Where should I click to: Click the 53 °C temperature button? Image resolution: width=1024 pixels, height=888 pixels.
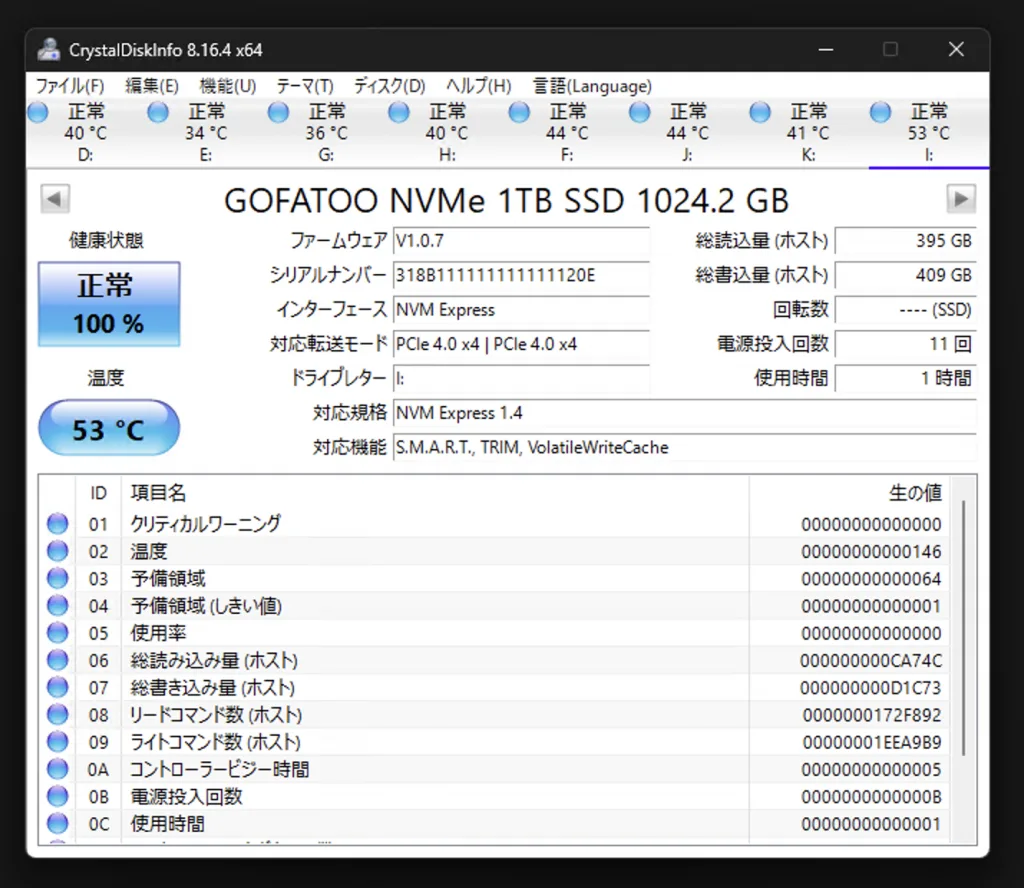(109, 428)
